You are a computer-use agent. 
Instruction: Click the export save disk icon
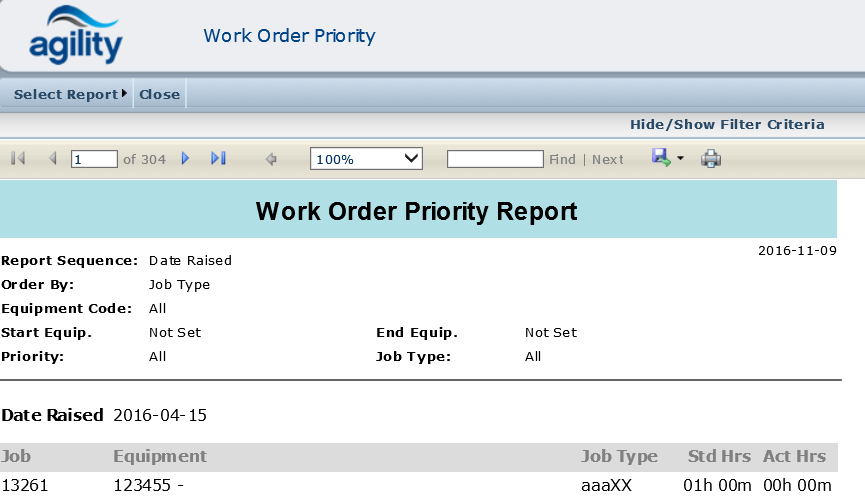[x=660, y=158]
